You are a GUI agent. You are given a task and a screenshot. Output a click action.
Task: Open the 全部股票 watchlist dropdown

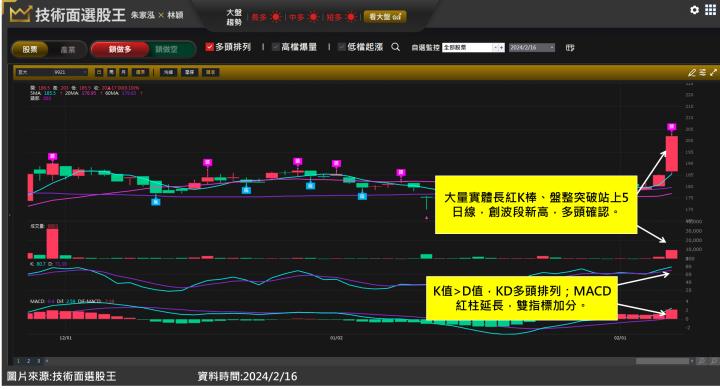(x=473, y=47)
